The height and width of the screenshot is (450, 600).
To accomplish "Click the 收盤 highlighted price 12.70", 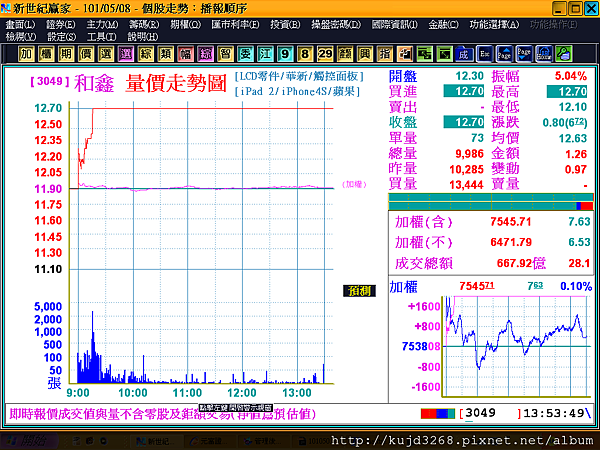I will (464, 122).
